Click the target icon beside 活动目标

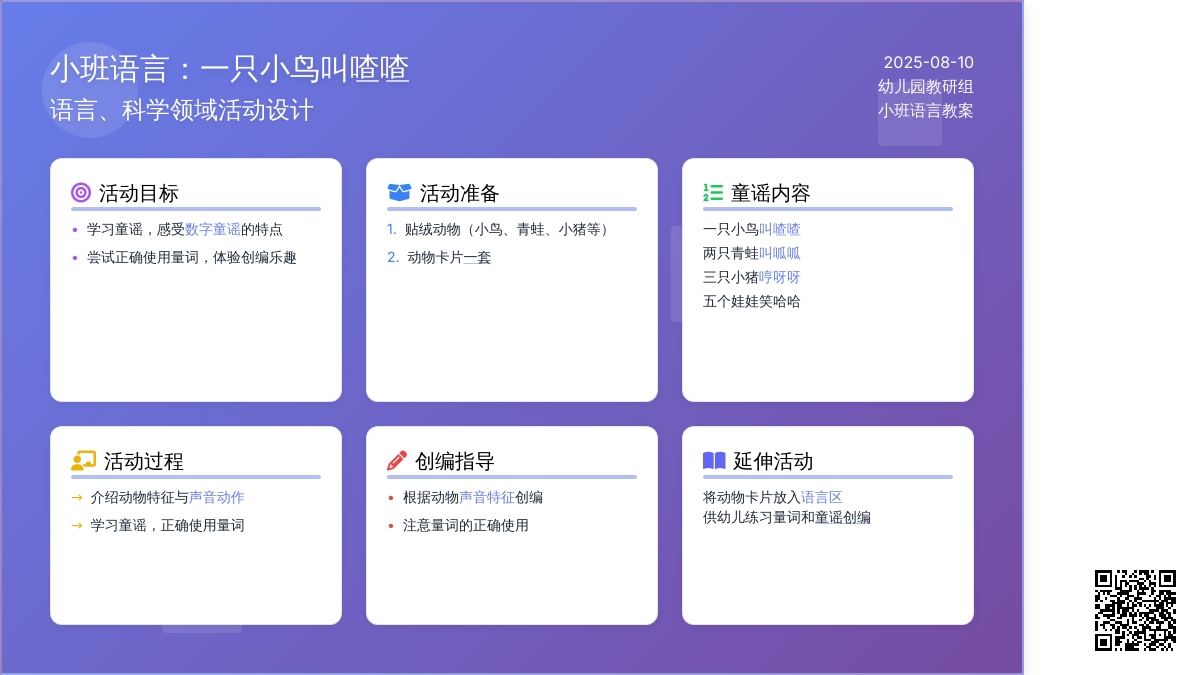click(x=81, y=193)
